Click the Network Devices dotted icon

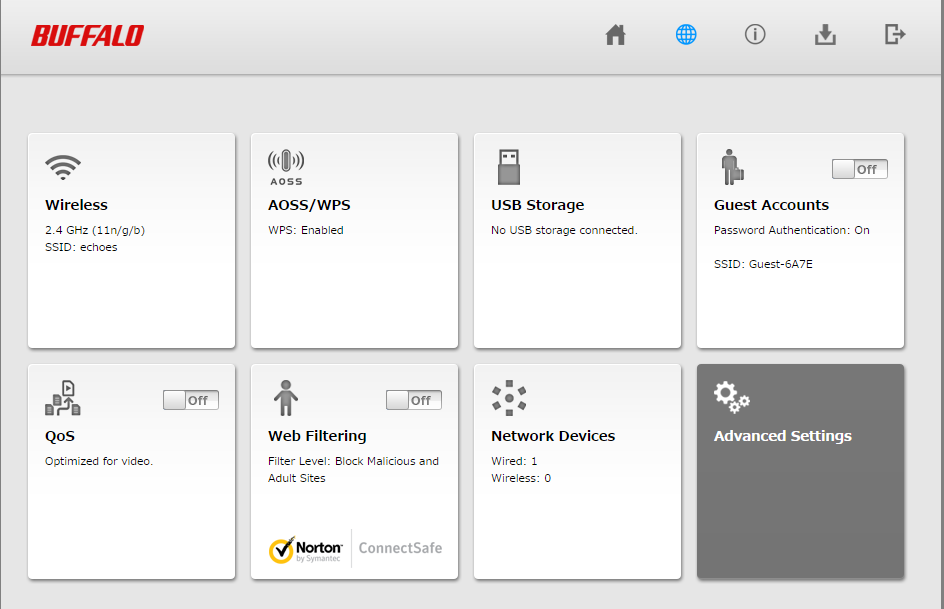click(x=509, y=398)
